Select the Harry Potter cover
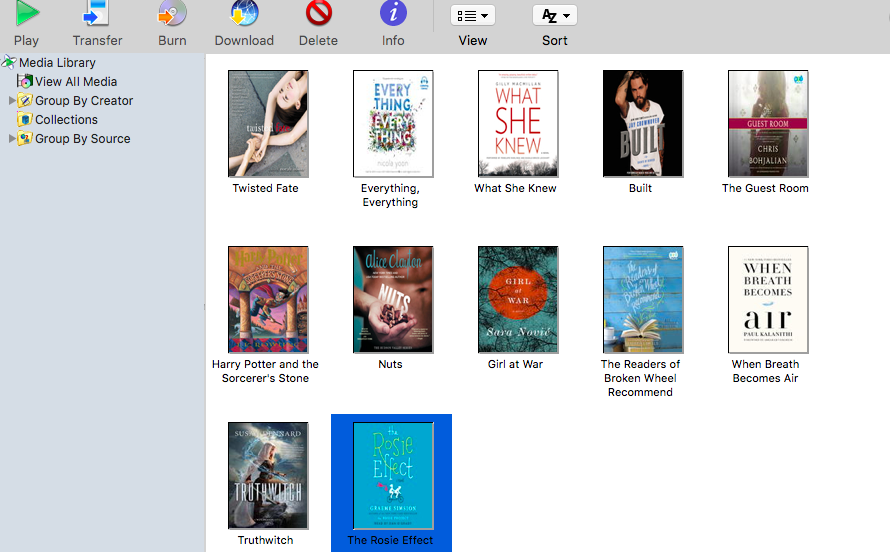 coord(268,300)
